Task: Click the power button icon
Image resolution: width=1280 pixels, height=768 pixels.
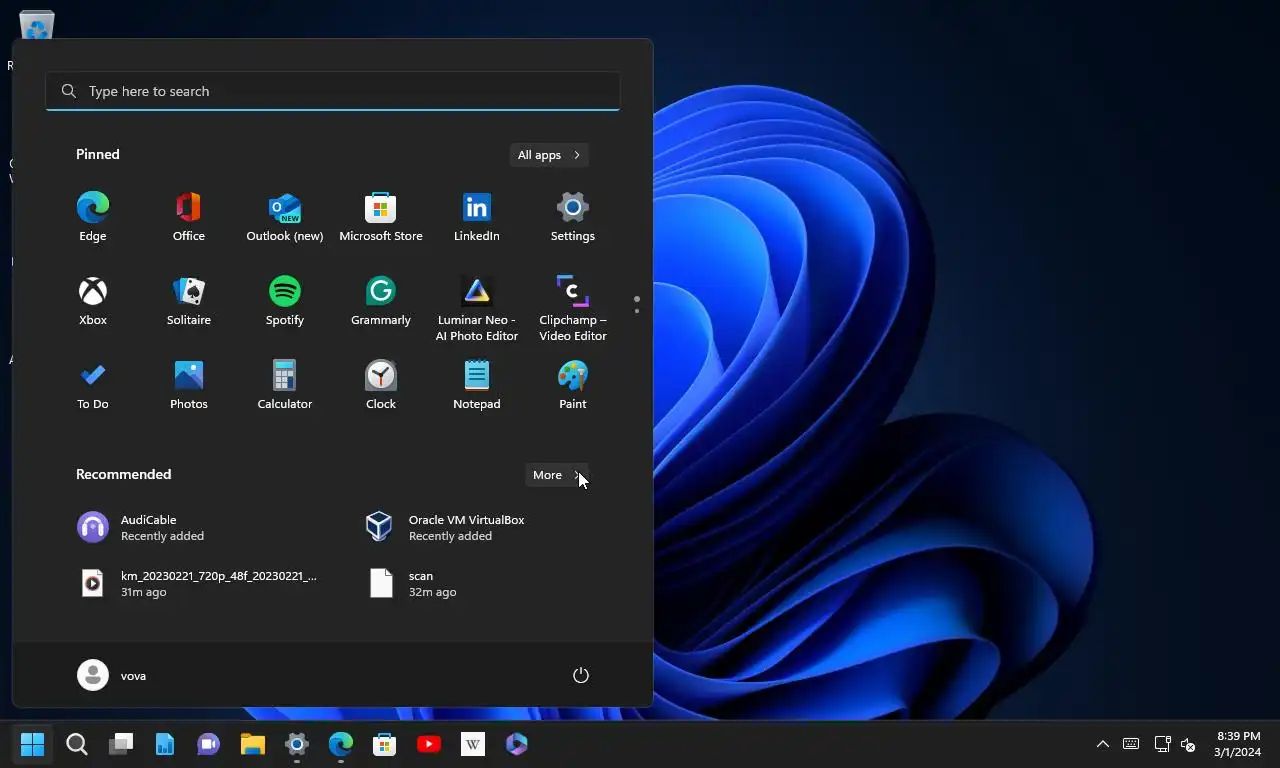Action: [x=581, y=675]
